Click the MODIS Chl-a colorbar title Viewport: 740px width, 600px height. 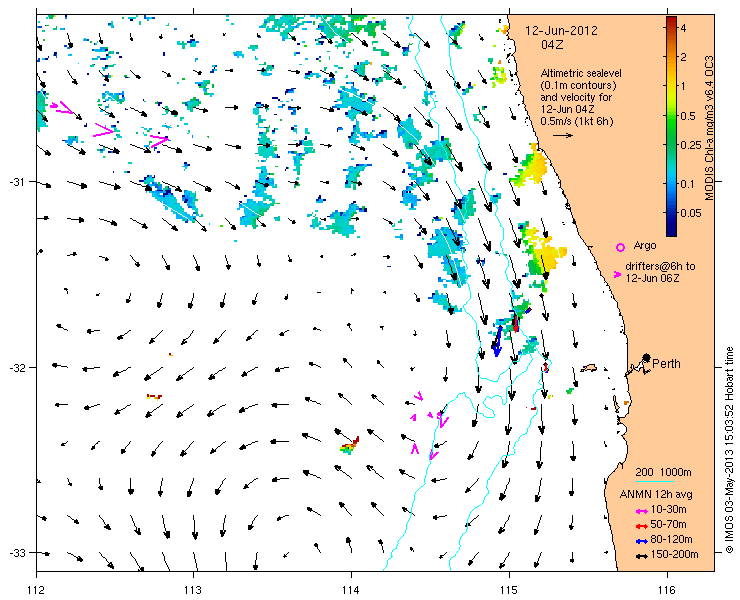[x=709, y=128]
